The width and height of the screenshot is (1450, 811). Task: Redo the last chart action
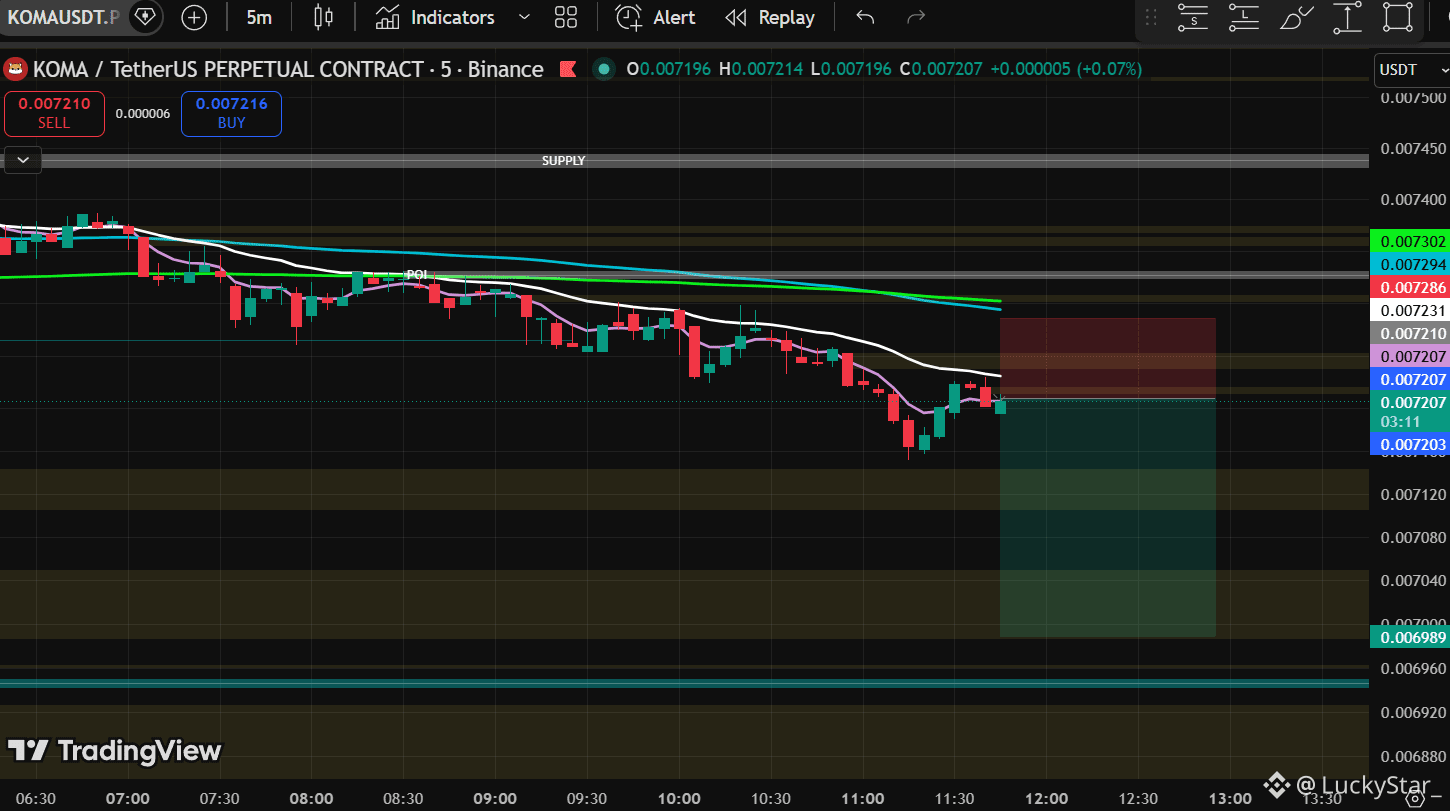coord(915,17)
